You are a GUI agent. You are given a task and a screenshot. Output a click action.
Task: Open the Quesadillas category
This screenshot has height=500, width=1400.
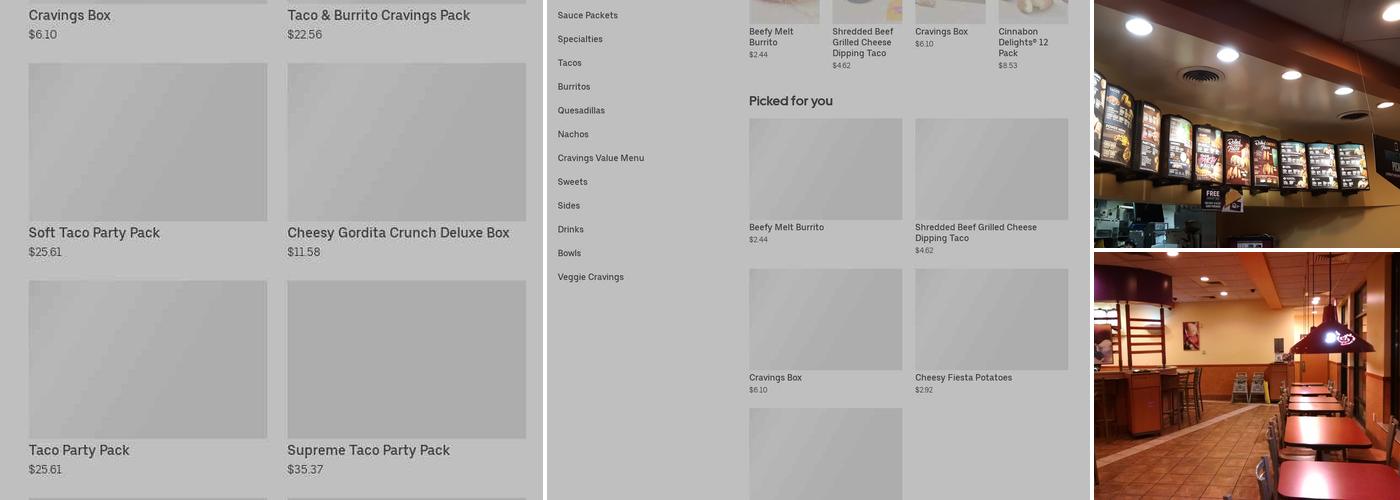(x=581, y=111)
